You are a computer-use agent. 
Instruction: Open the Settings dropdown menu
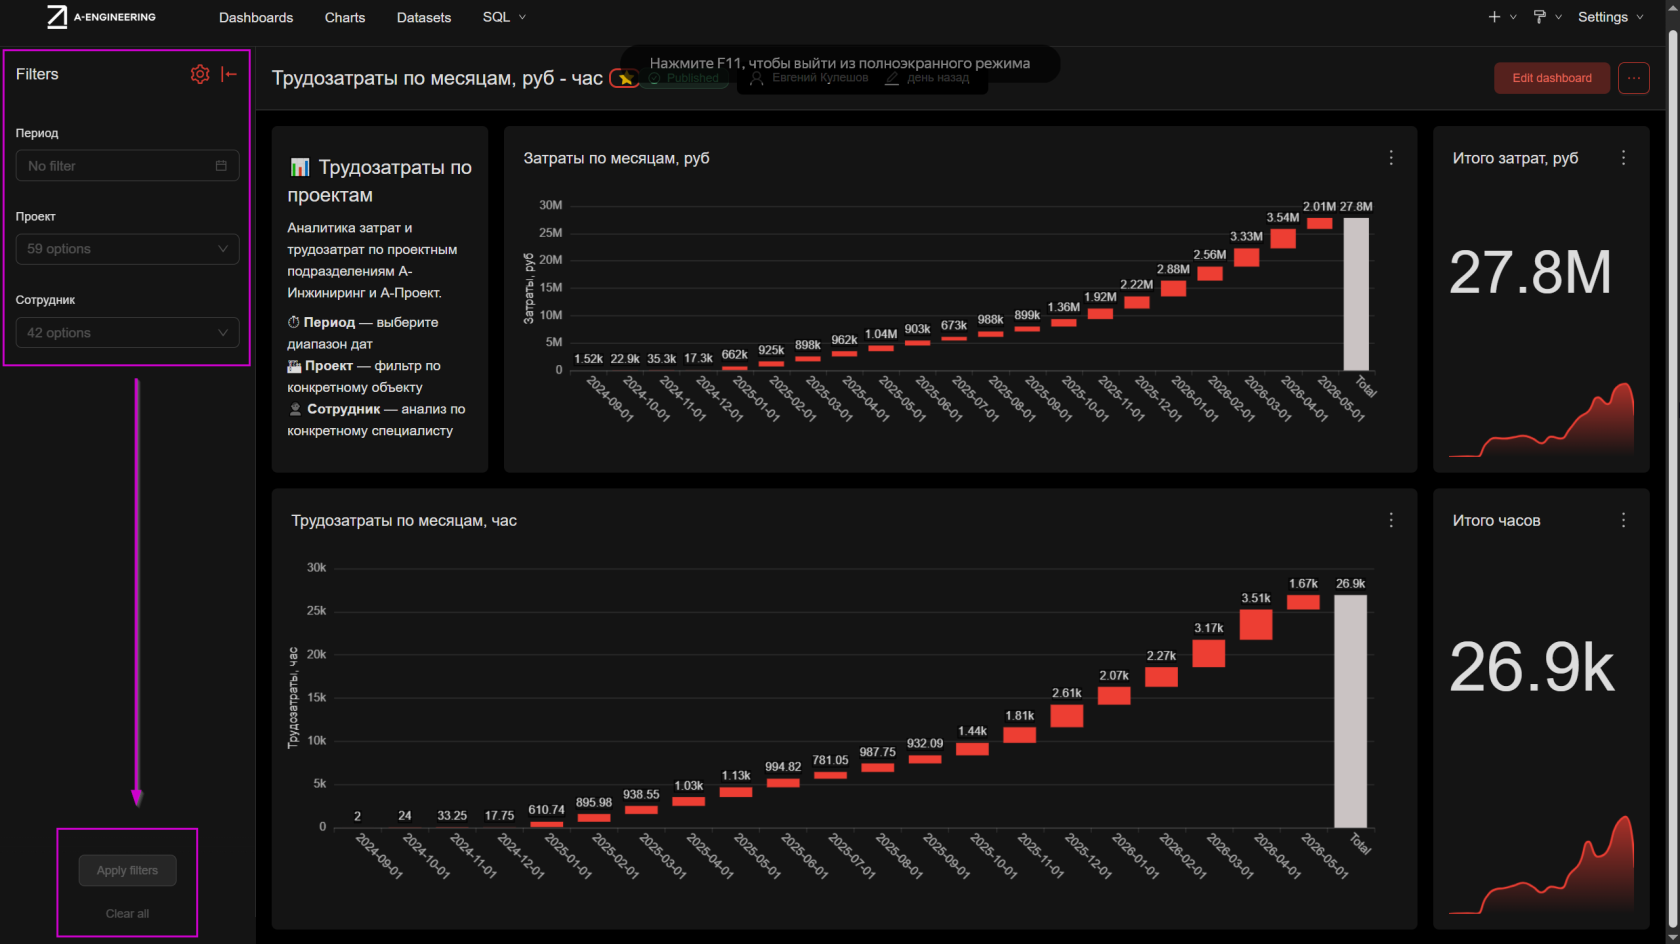[1610, 17]
